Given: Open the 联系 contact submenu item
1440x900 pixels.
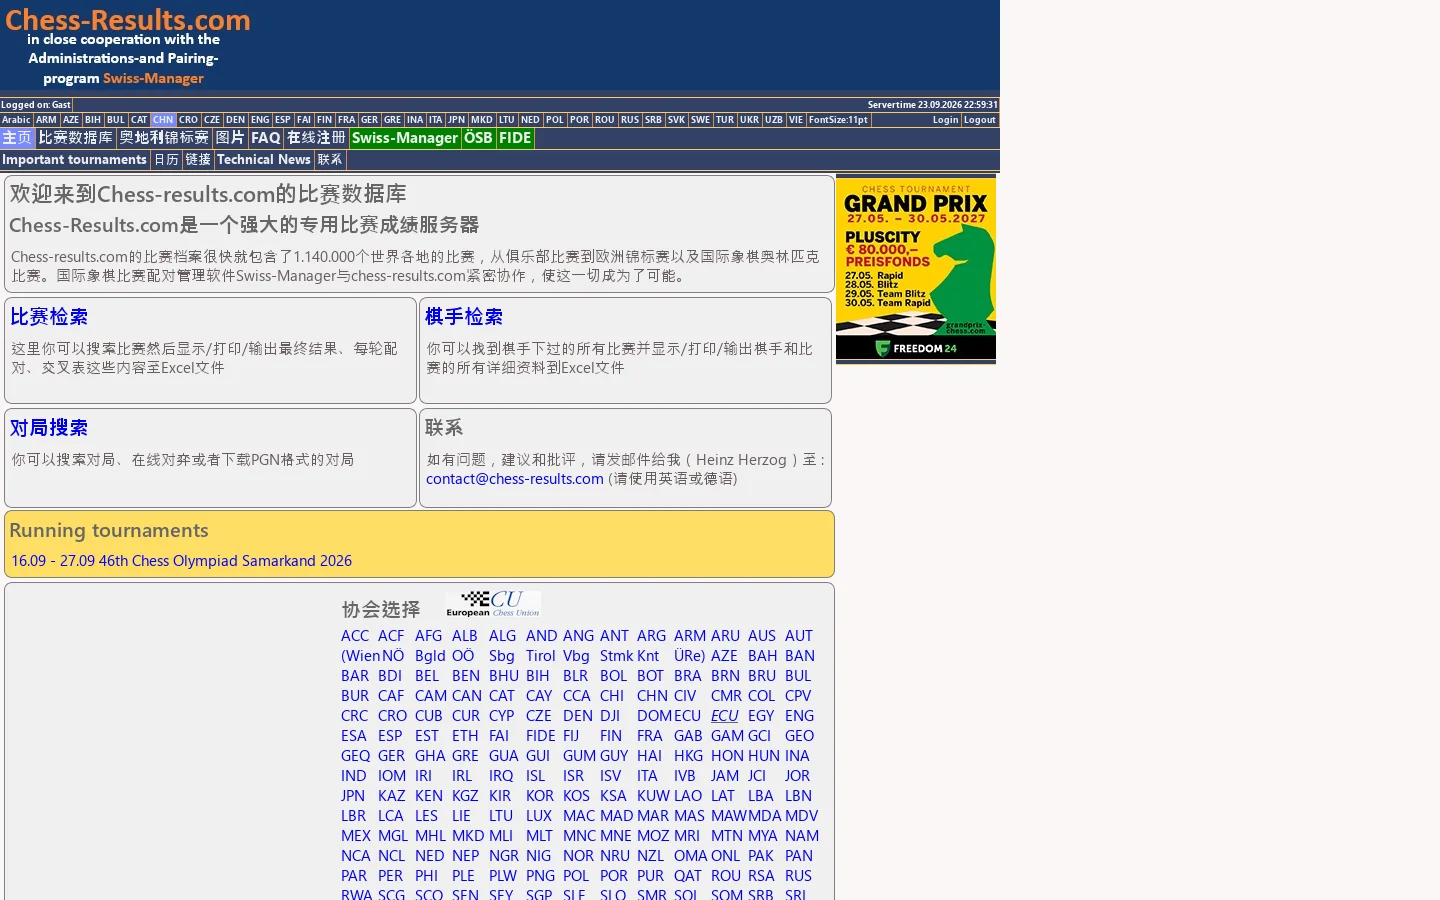Looking at the screenshot, I should 330,160.
